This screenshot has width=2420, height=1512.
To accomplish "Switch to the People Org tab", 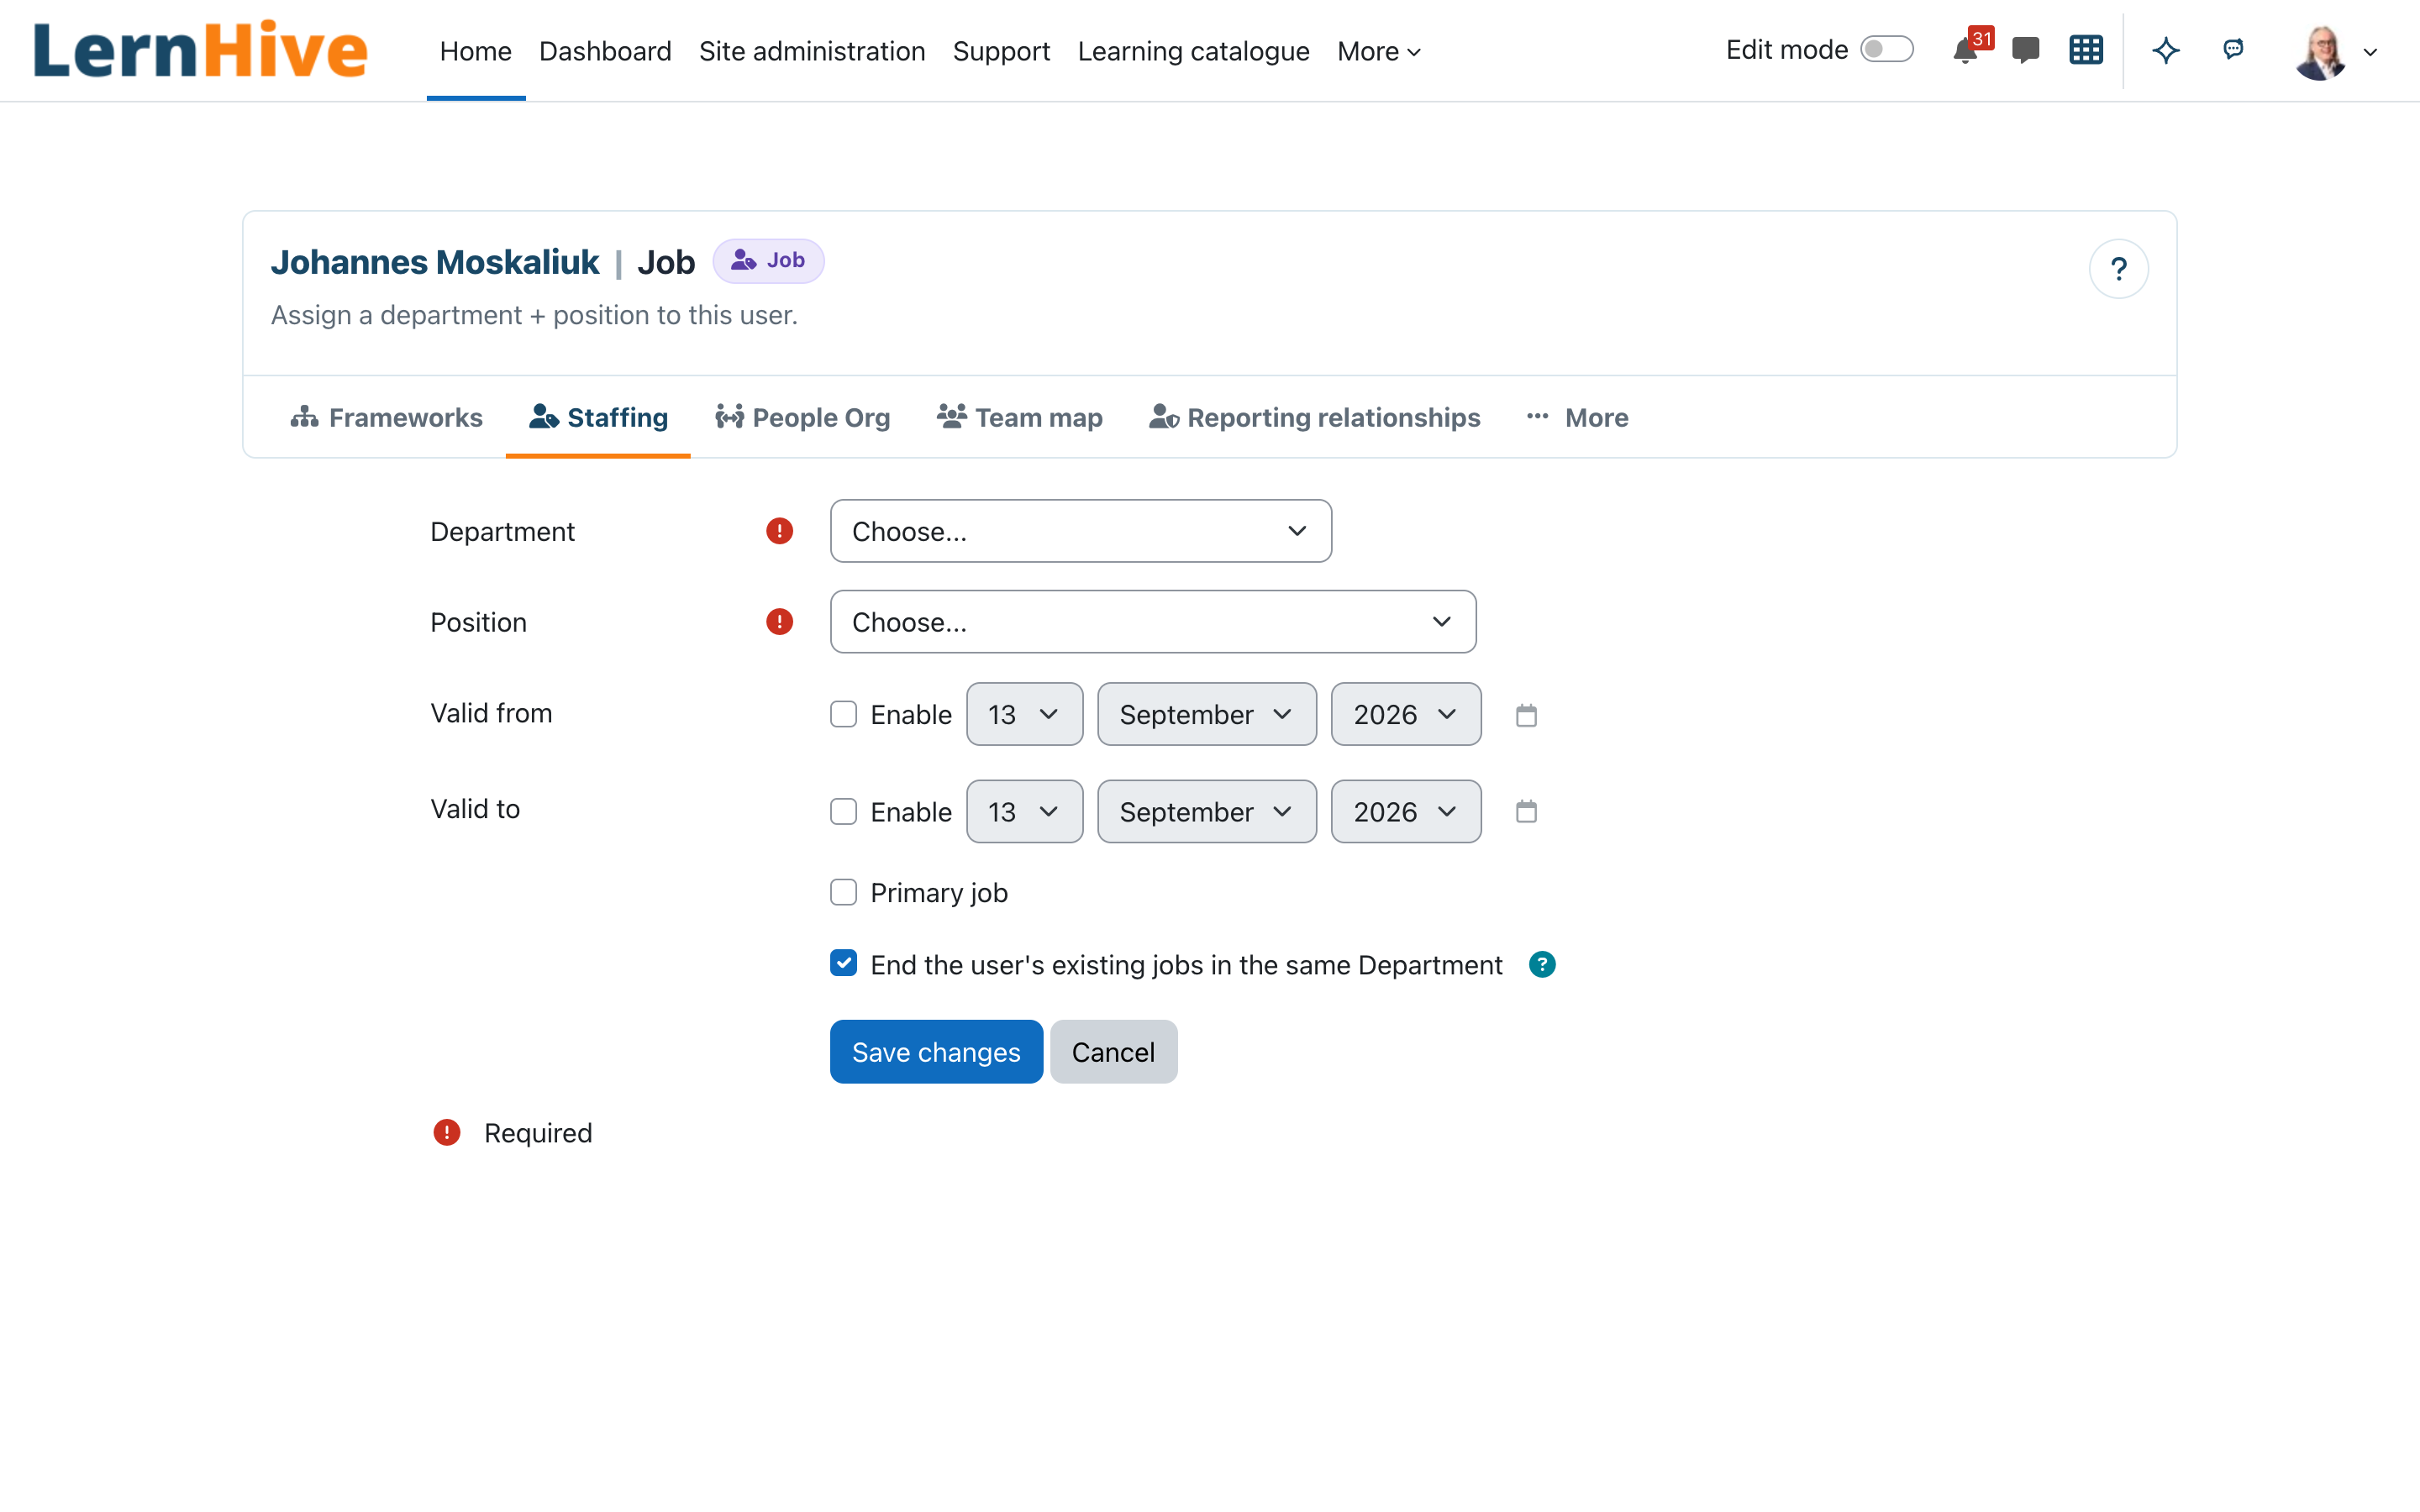I will tap(802, 417).
